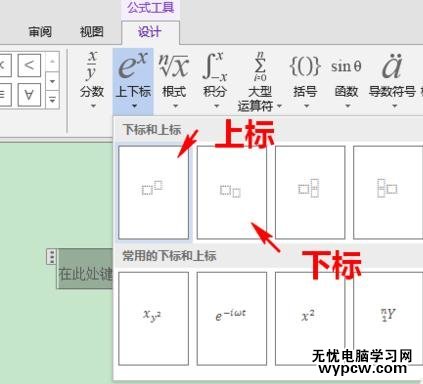Image resolution: width=423 pixels, height=384 pixels.
Task: Insert the common x sub y squared script
Action: point(153,318)
